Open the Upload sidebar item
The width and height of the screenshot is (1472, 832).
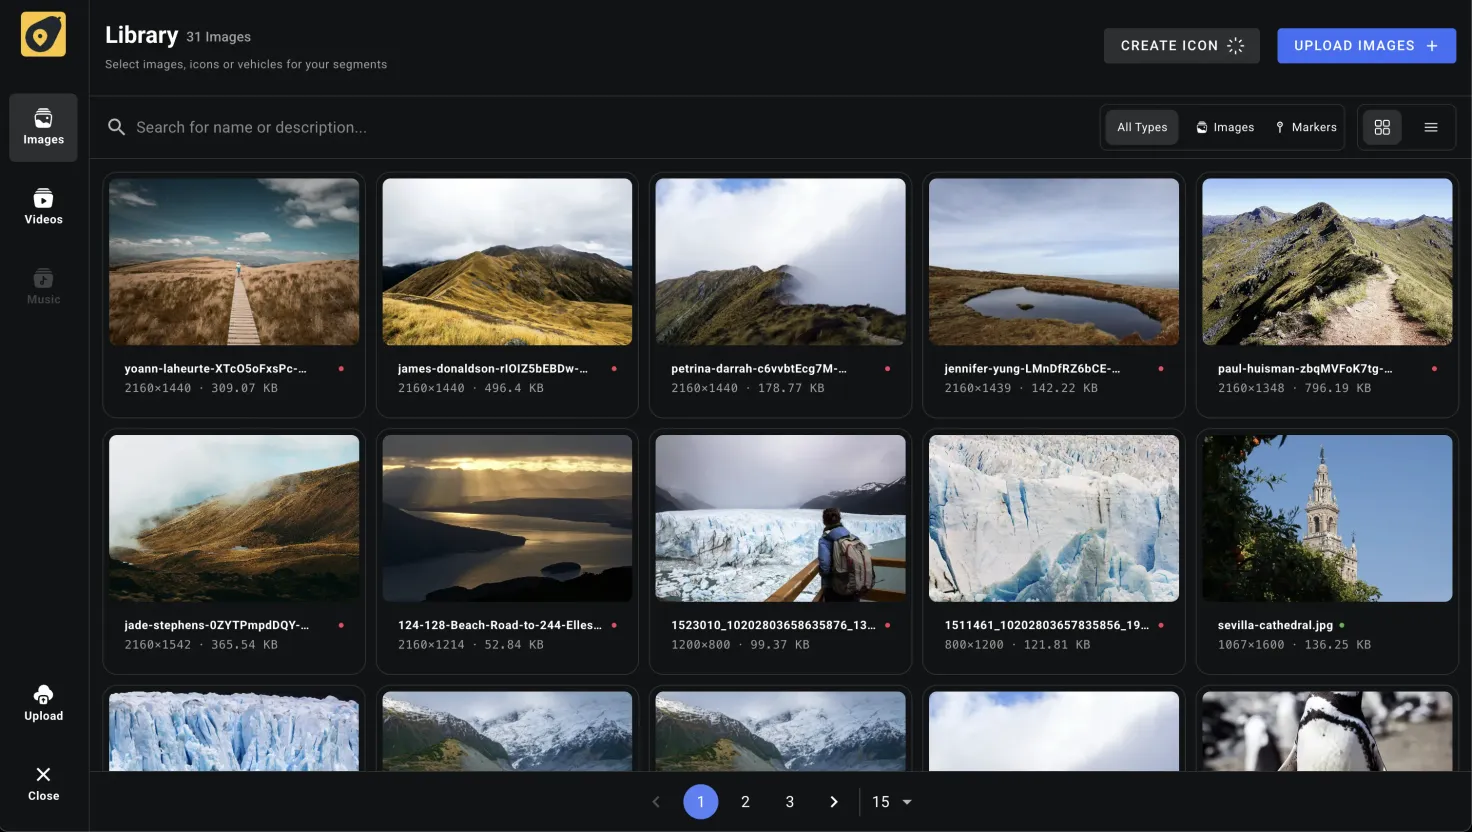pos(43,703)
